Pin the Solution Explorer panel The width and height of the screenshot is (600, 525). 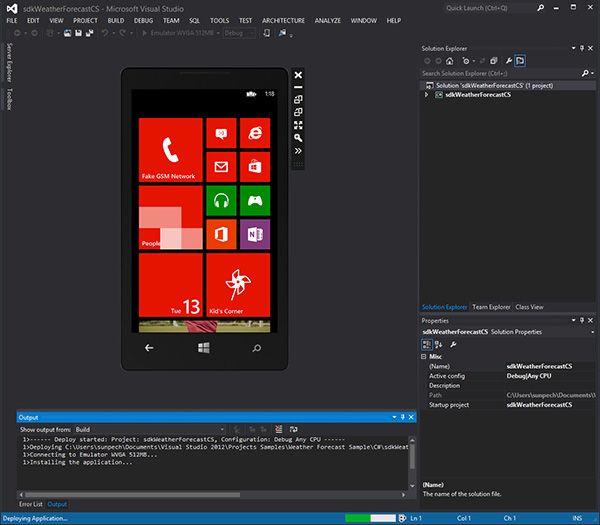(582, 48)
